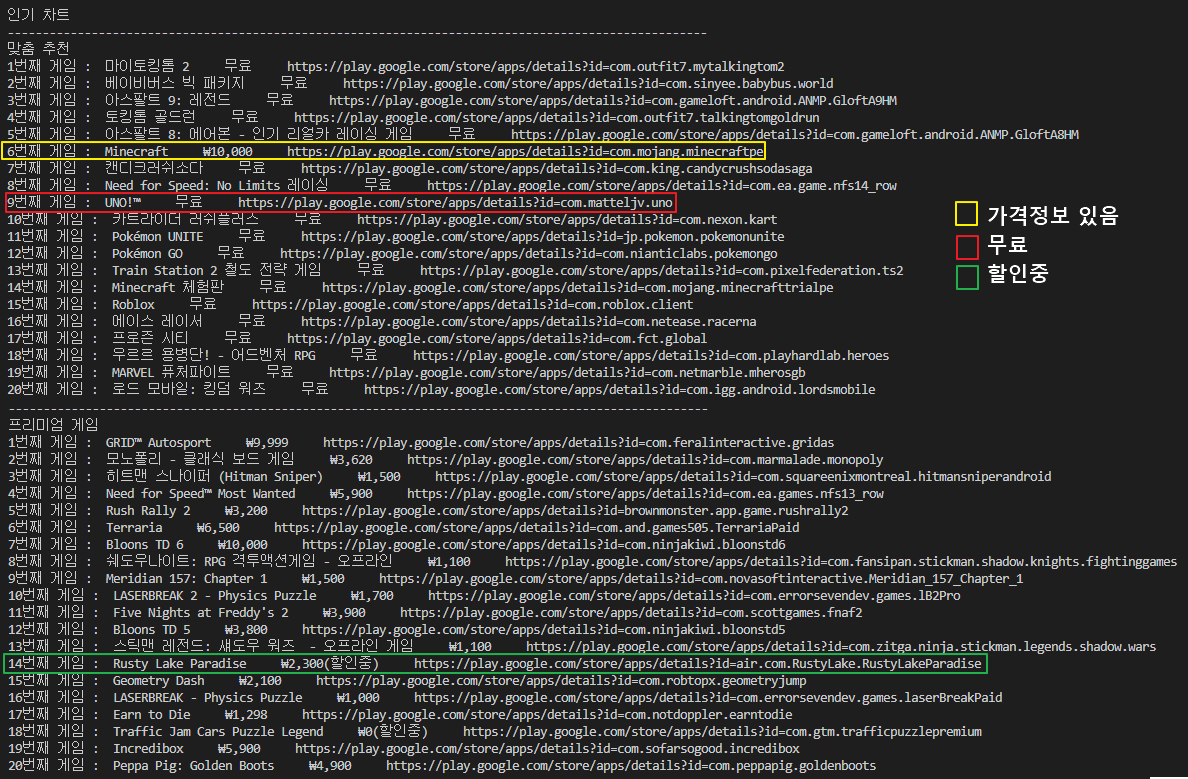This screenshot has width=1188, height=779.
Task: Click the 'GRID™ Autosport' game name
Action: (158, 443)
